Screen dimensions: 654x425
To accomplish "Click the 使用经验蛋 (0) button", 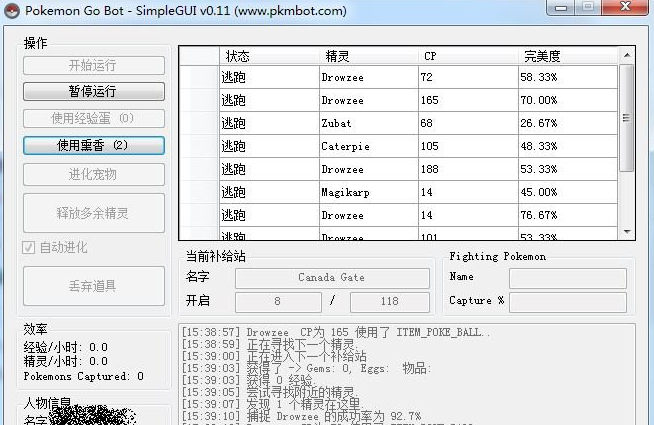I will tap(94, 118).
